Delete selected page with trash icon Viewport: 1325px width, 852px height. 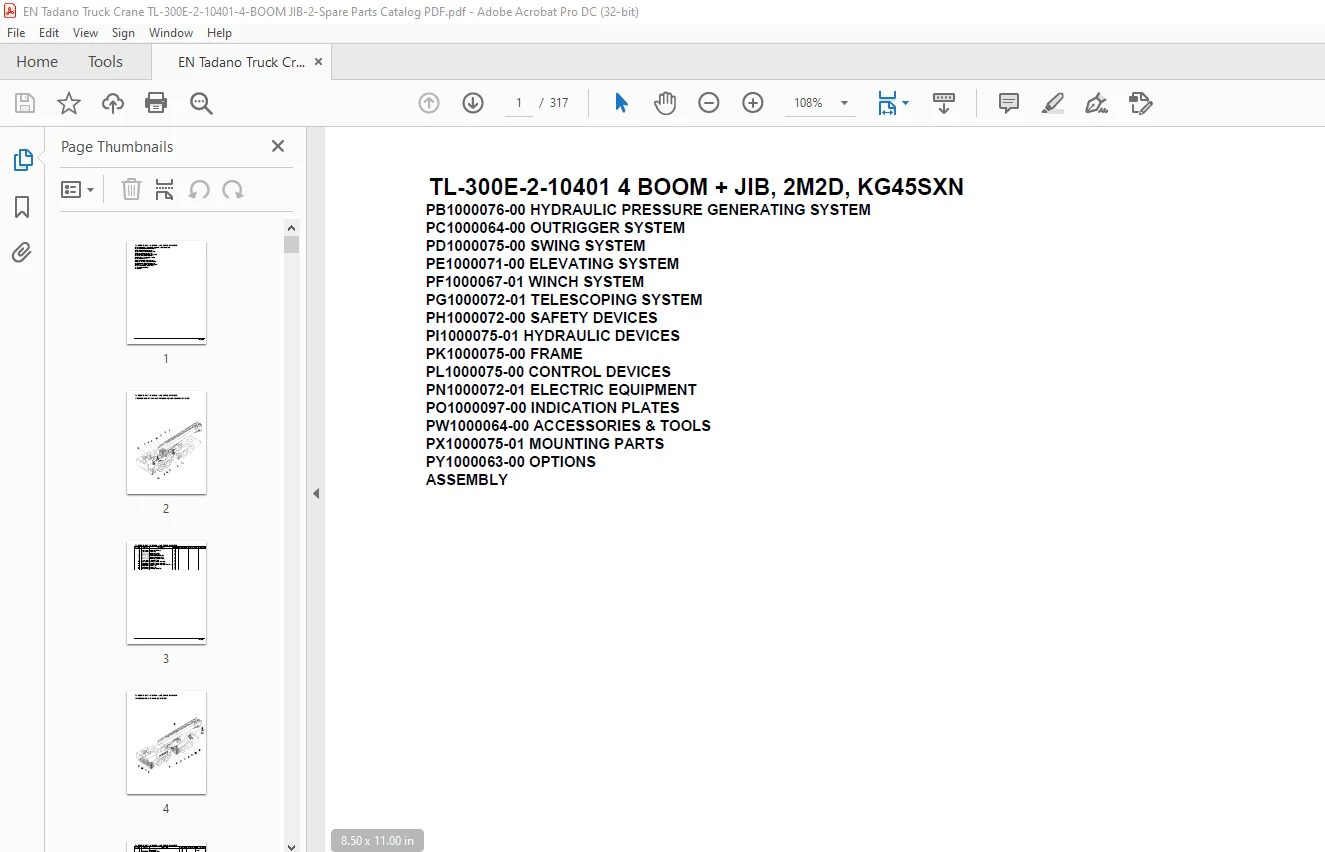[x=131, y=190]
